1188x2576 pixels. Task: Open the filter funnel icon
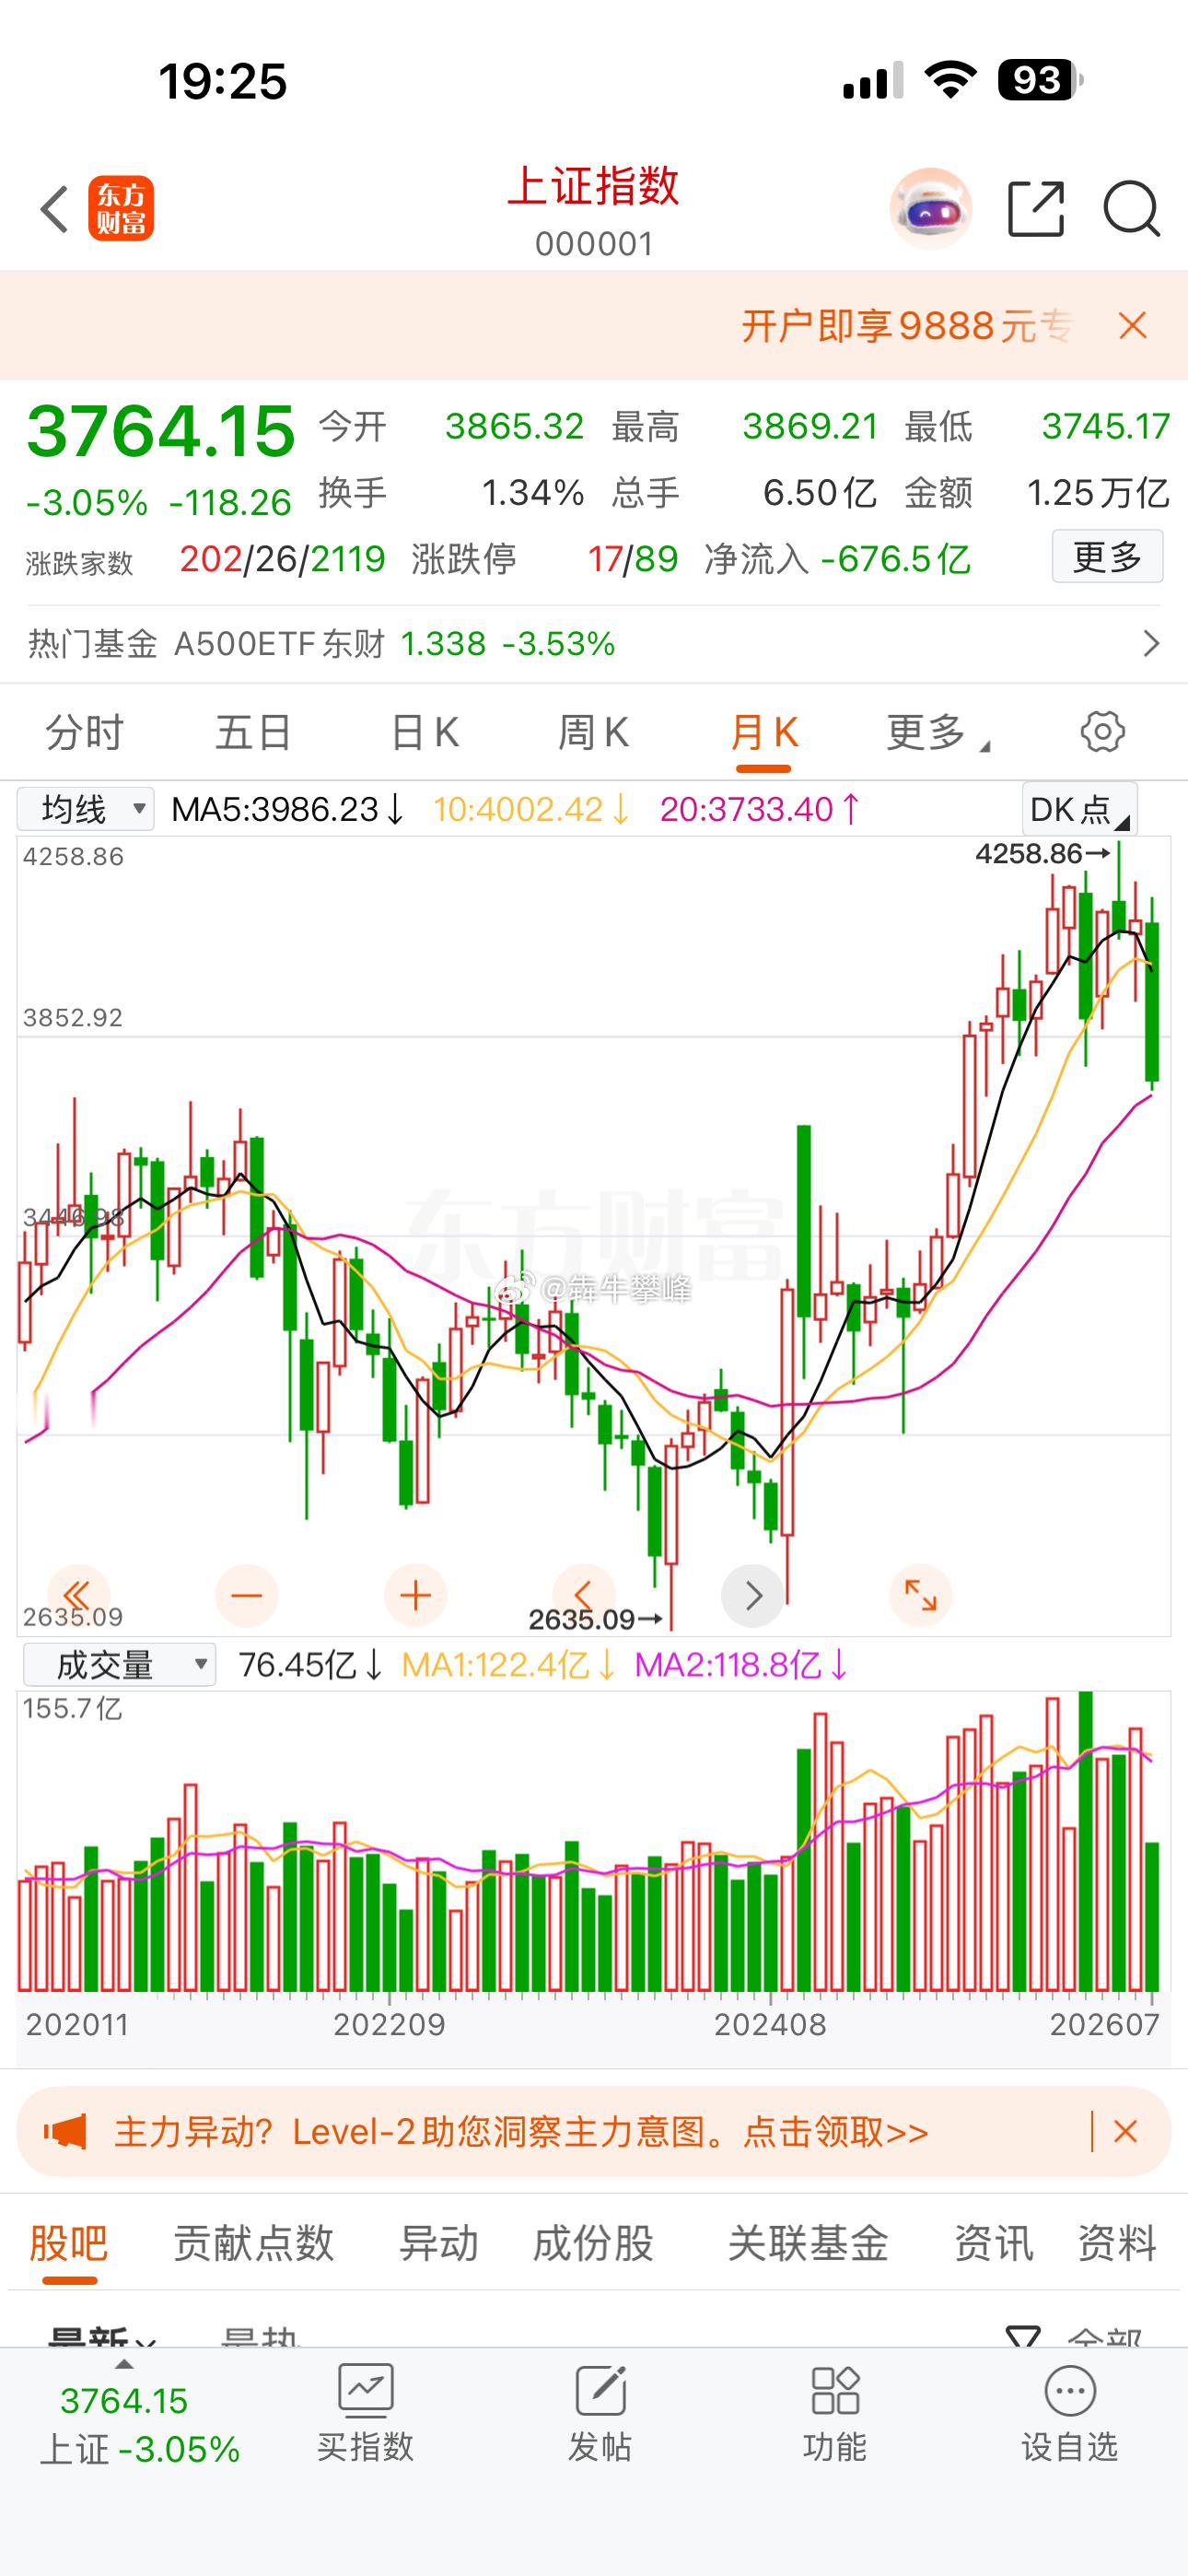(x=1023, y=2337)
